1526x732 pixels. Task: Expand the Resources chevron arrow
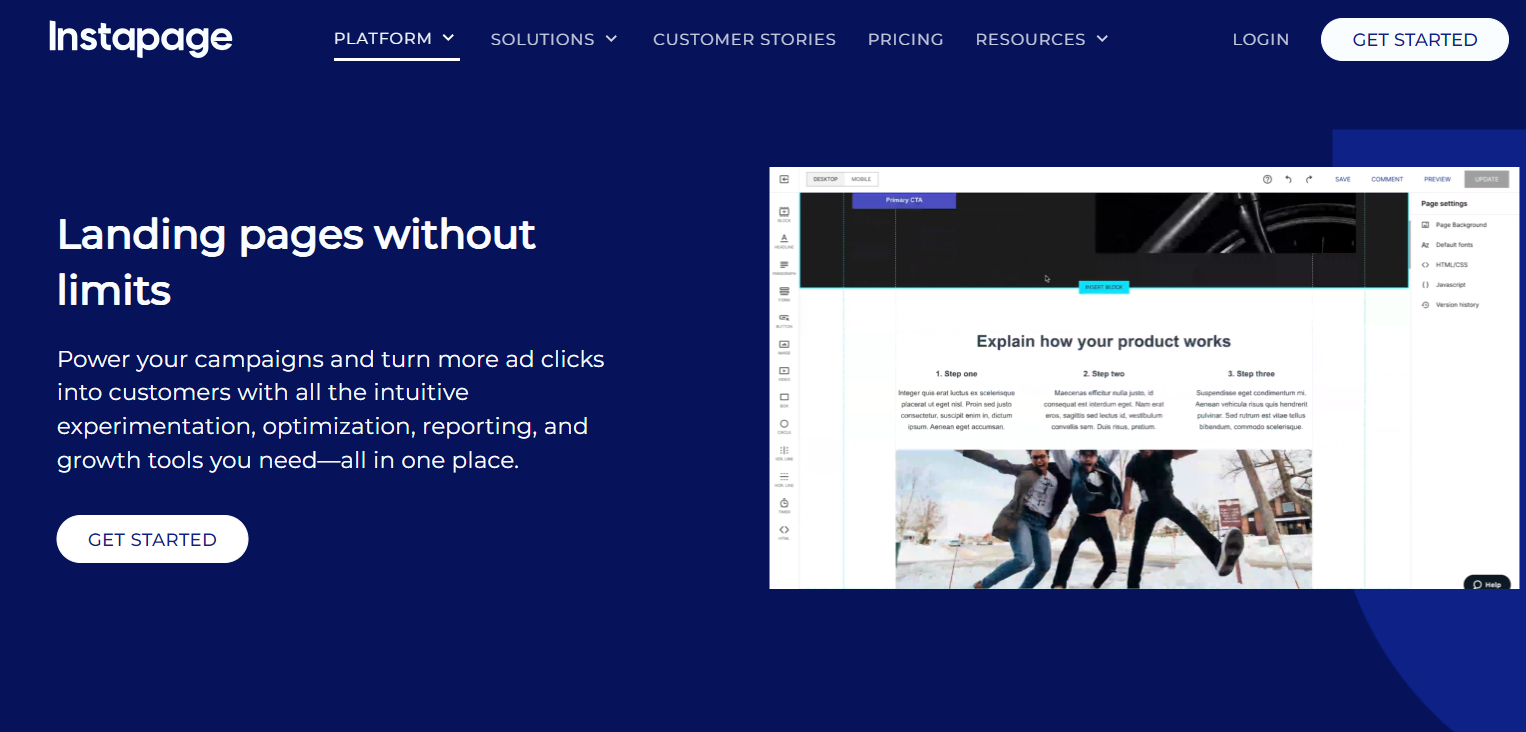pyautogui.click(x=1102, y=39)
